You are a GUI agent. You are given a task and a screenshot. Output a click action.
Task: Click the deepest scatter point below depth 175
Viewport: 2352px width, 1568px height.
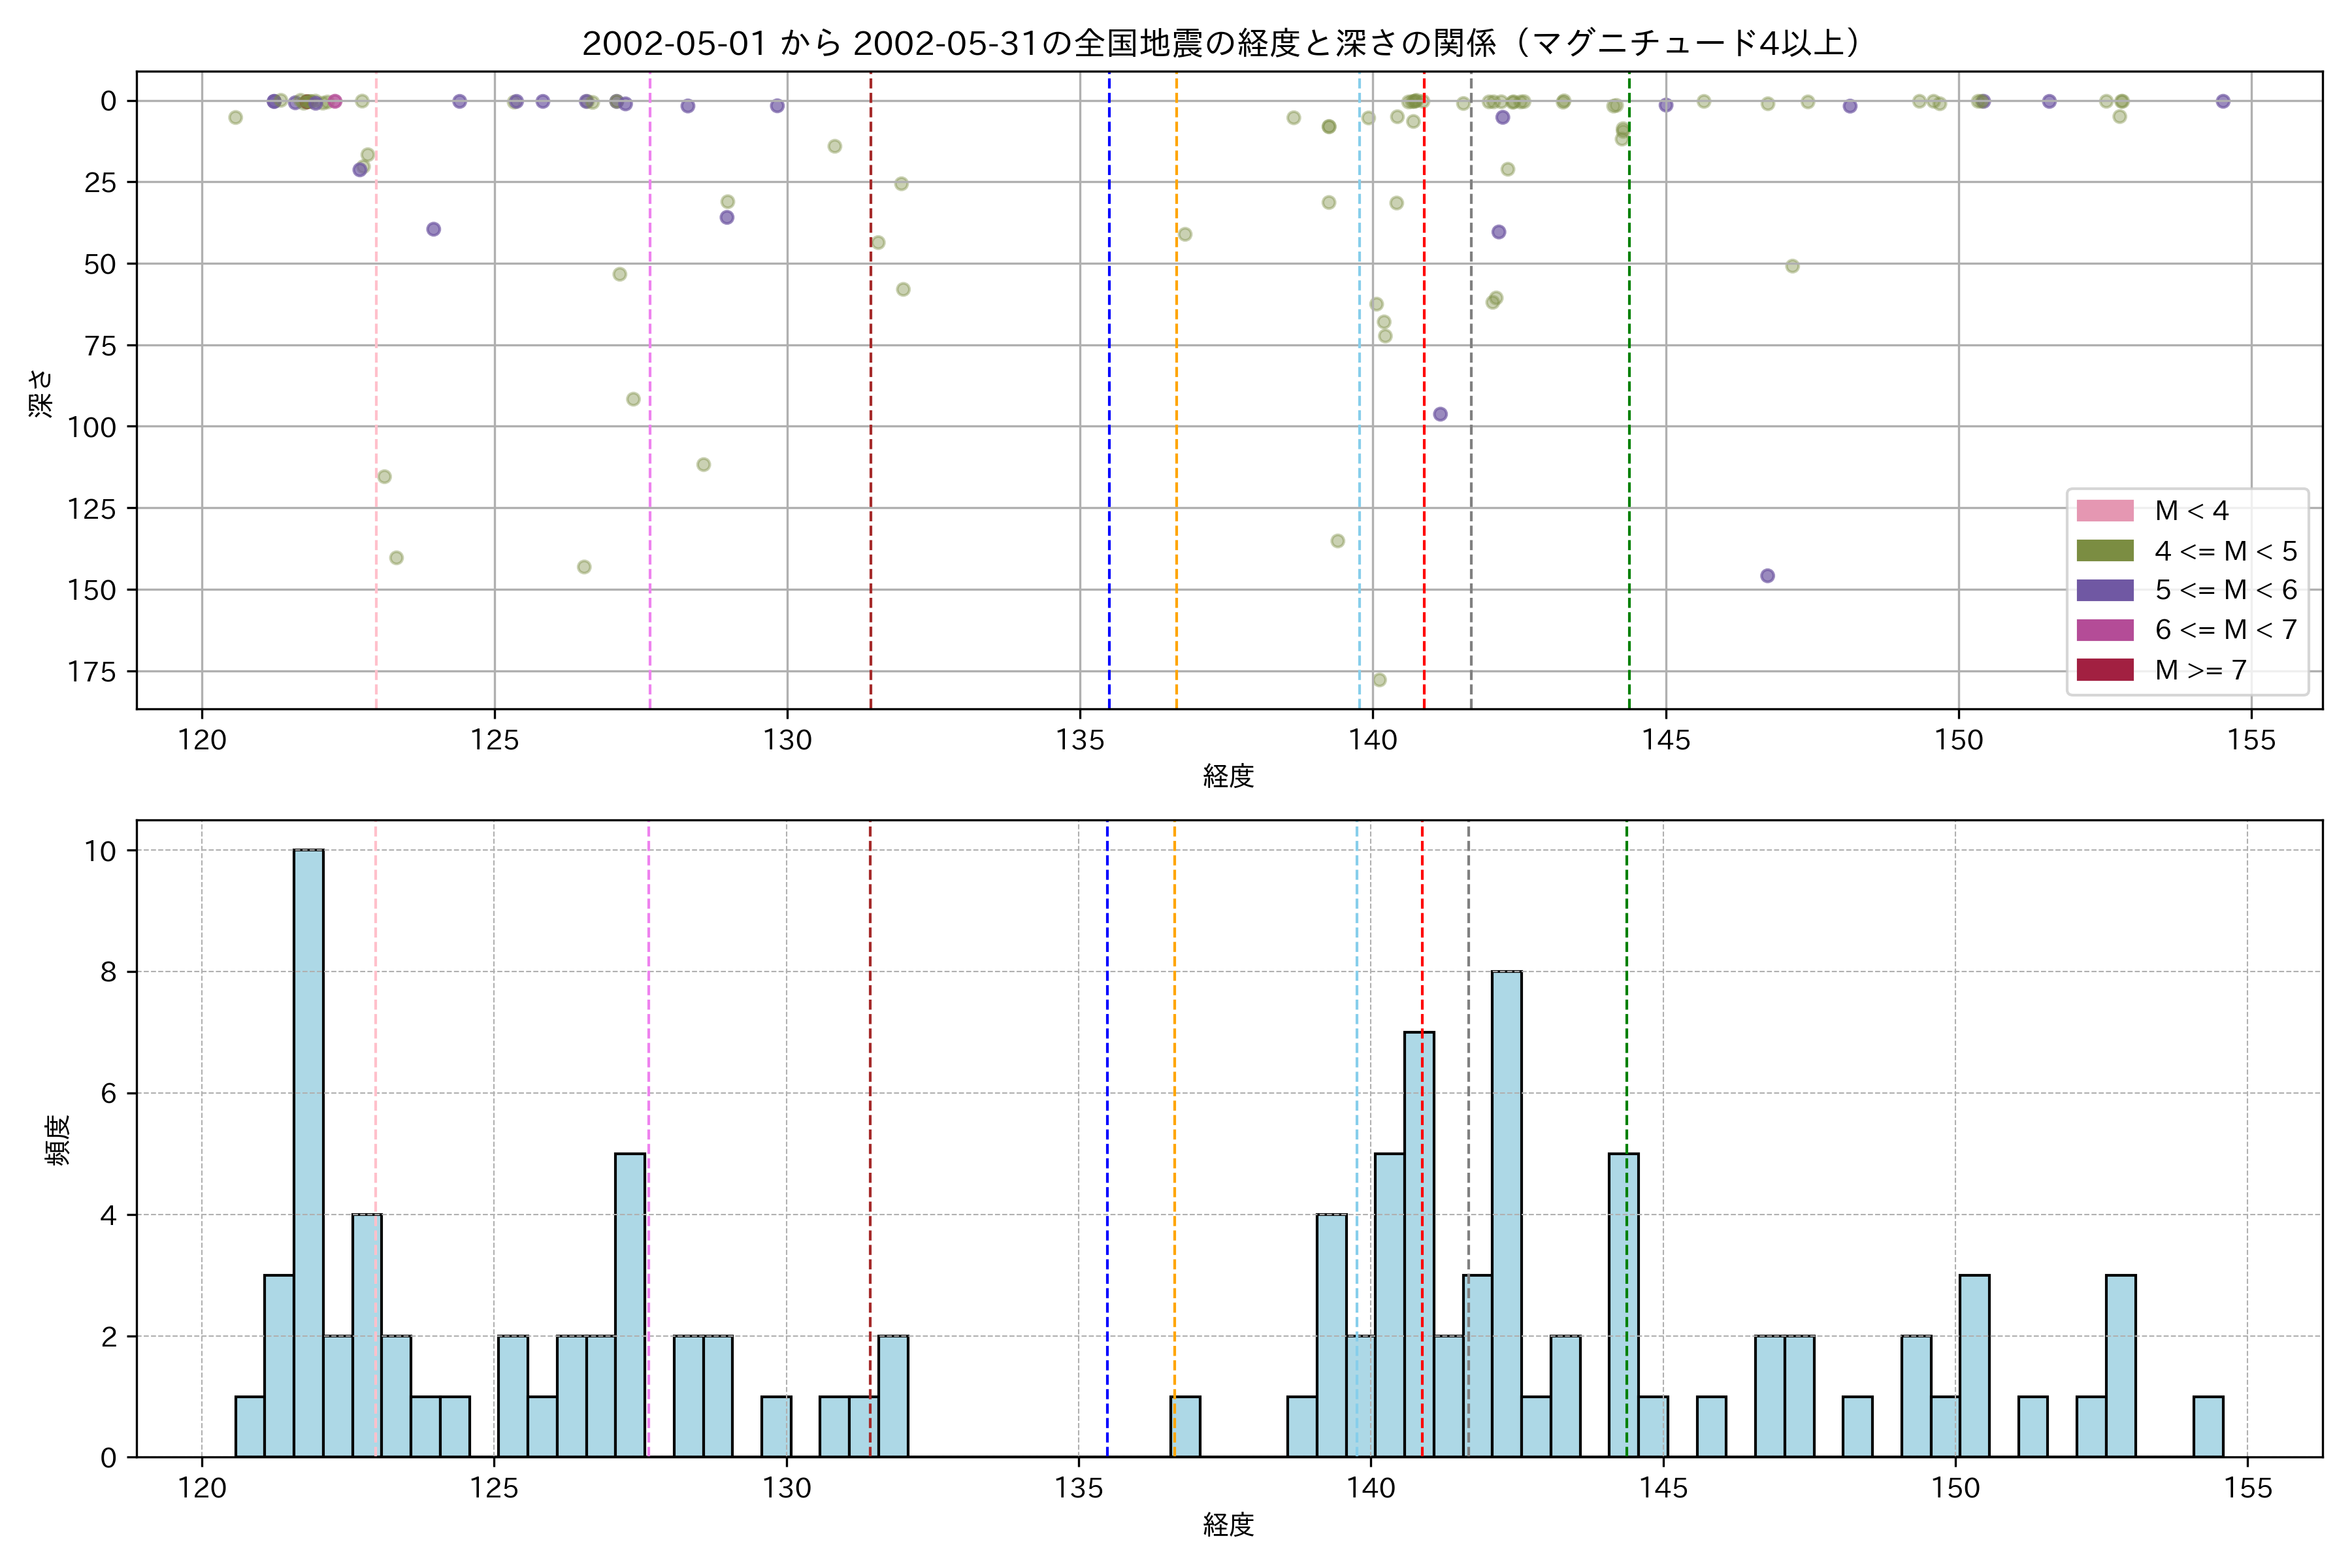tap(1379, 680)
